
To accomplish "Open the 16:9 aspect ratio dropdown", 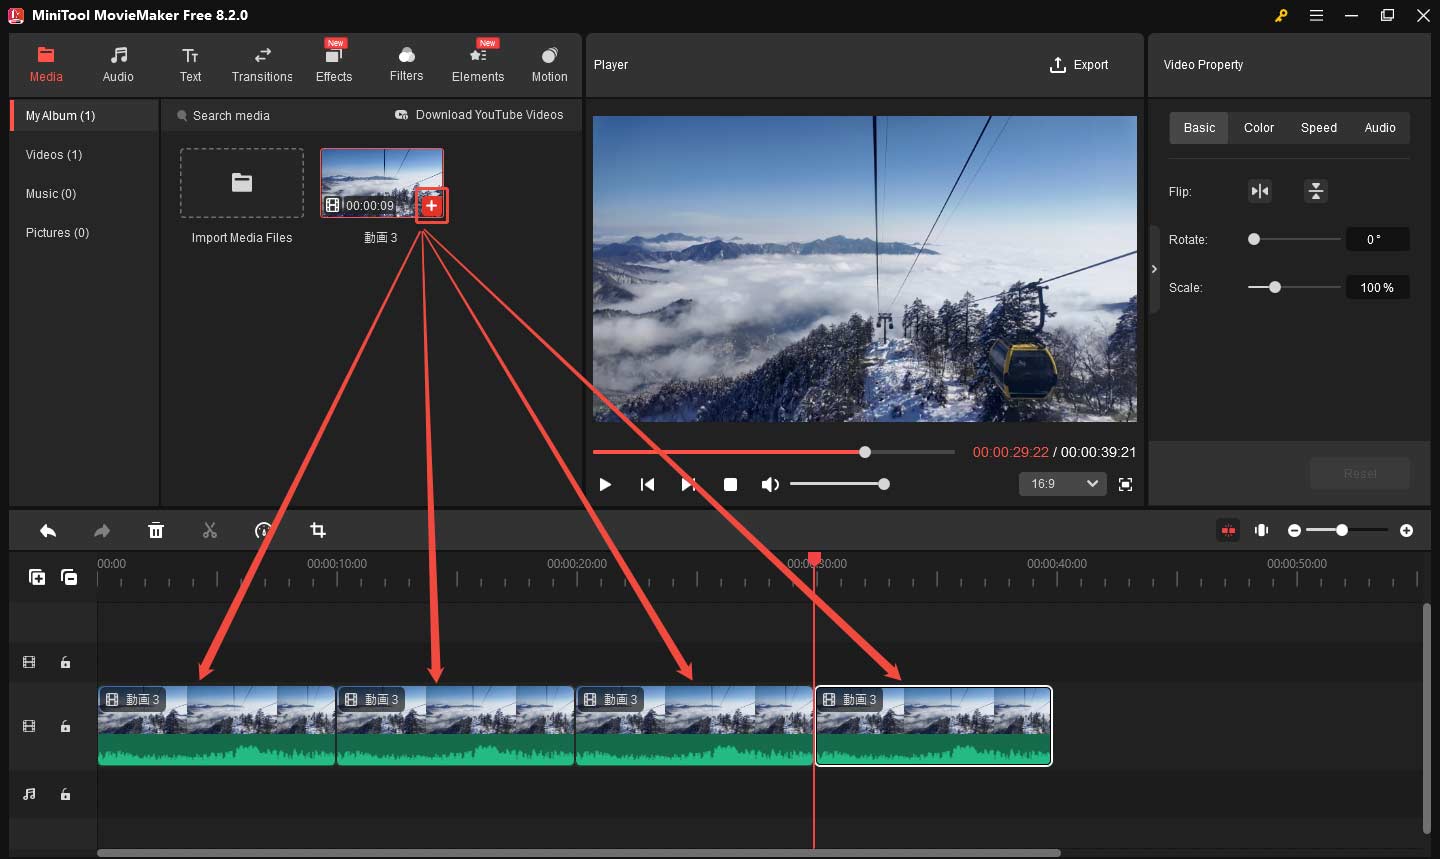I will pos(1062,484).
